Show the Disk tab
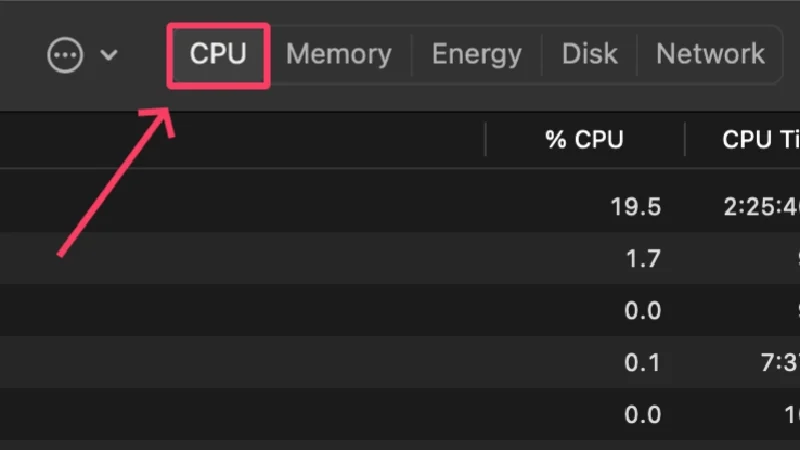Image resolution: width=800 pixels, height=450 pixels. pyautogui.click(x=590, y=54)
